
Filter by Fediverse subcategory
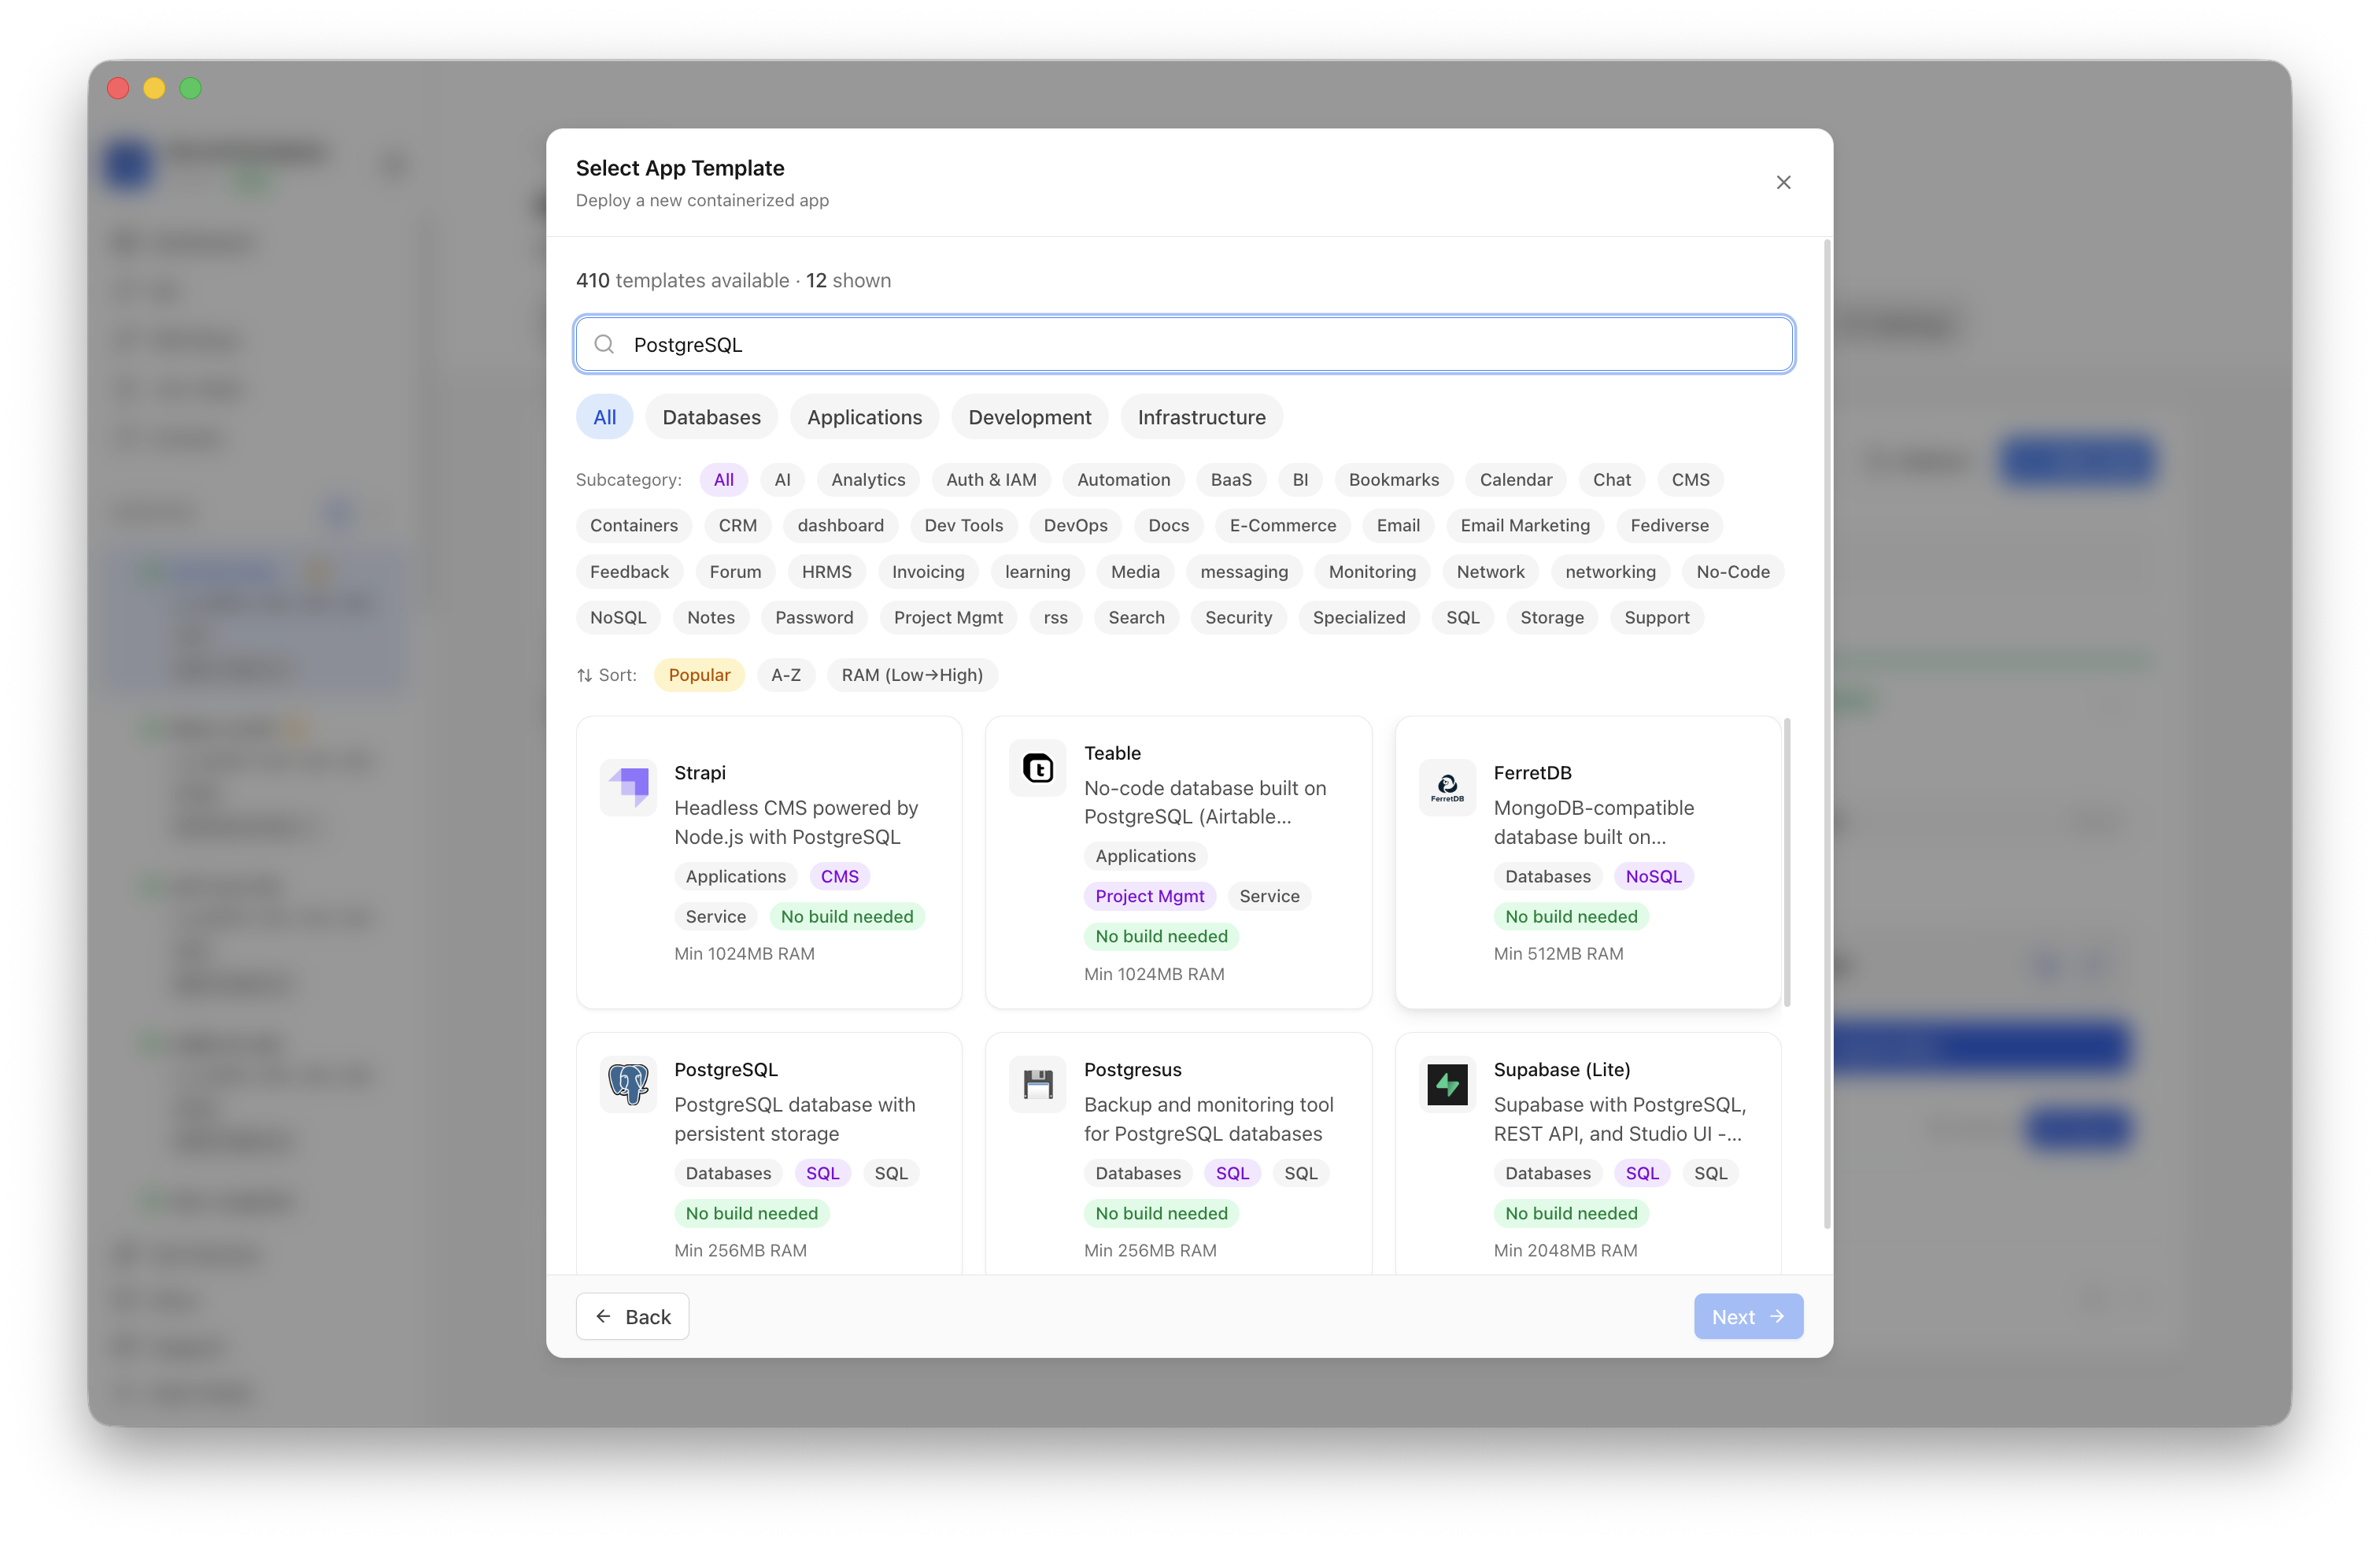(x=1669, y=525)
